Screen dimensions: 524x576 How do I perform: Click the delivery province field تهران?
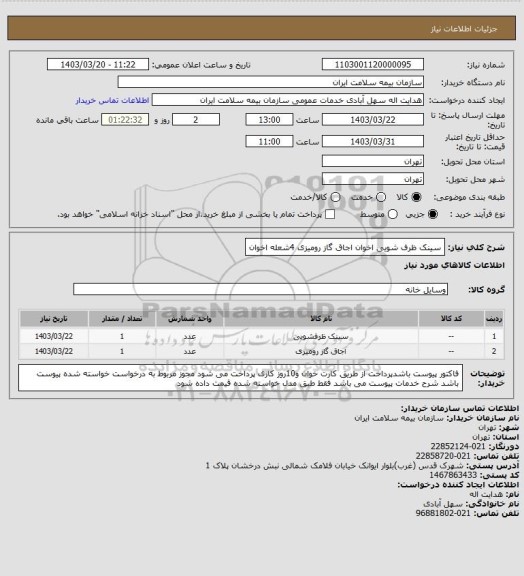tap(373, 161)
